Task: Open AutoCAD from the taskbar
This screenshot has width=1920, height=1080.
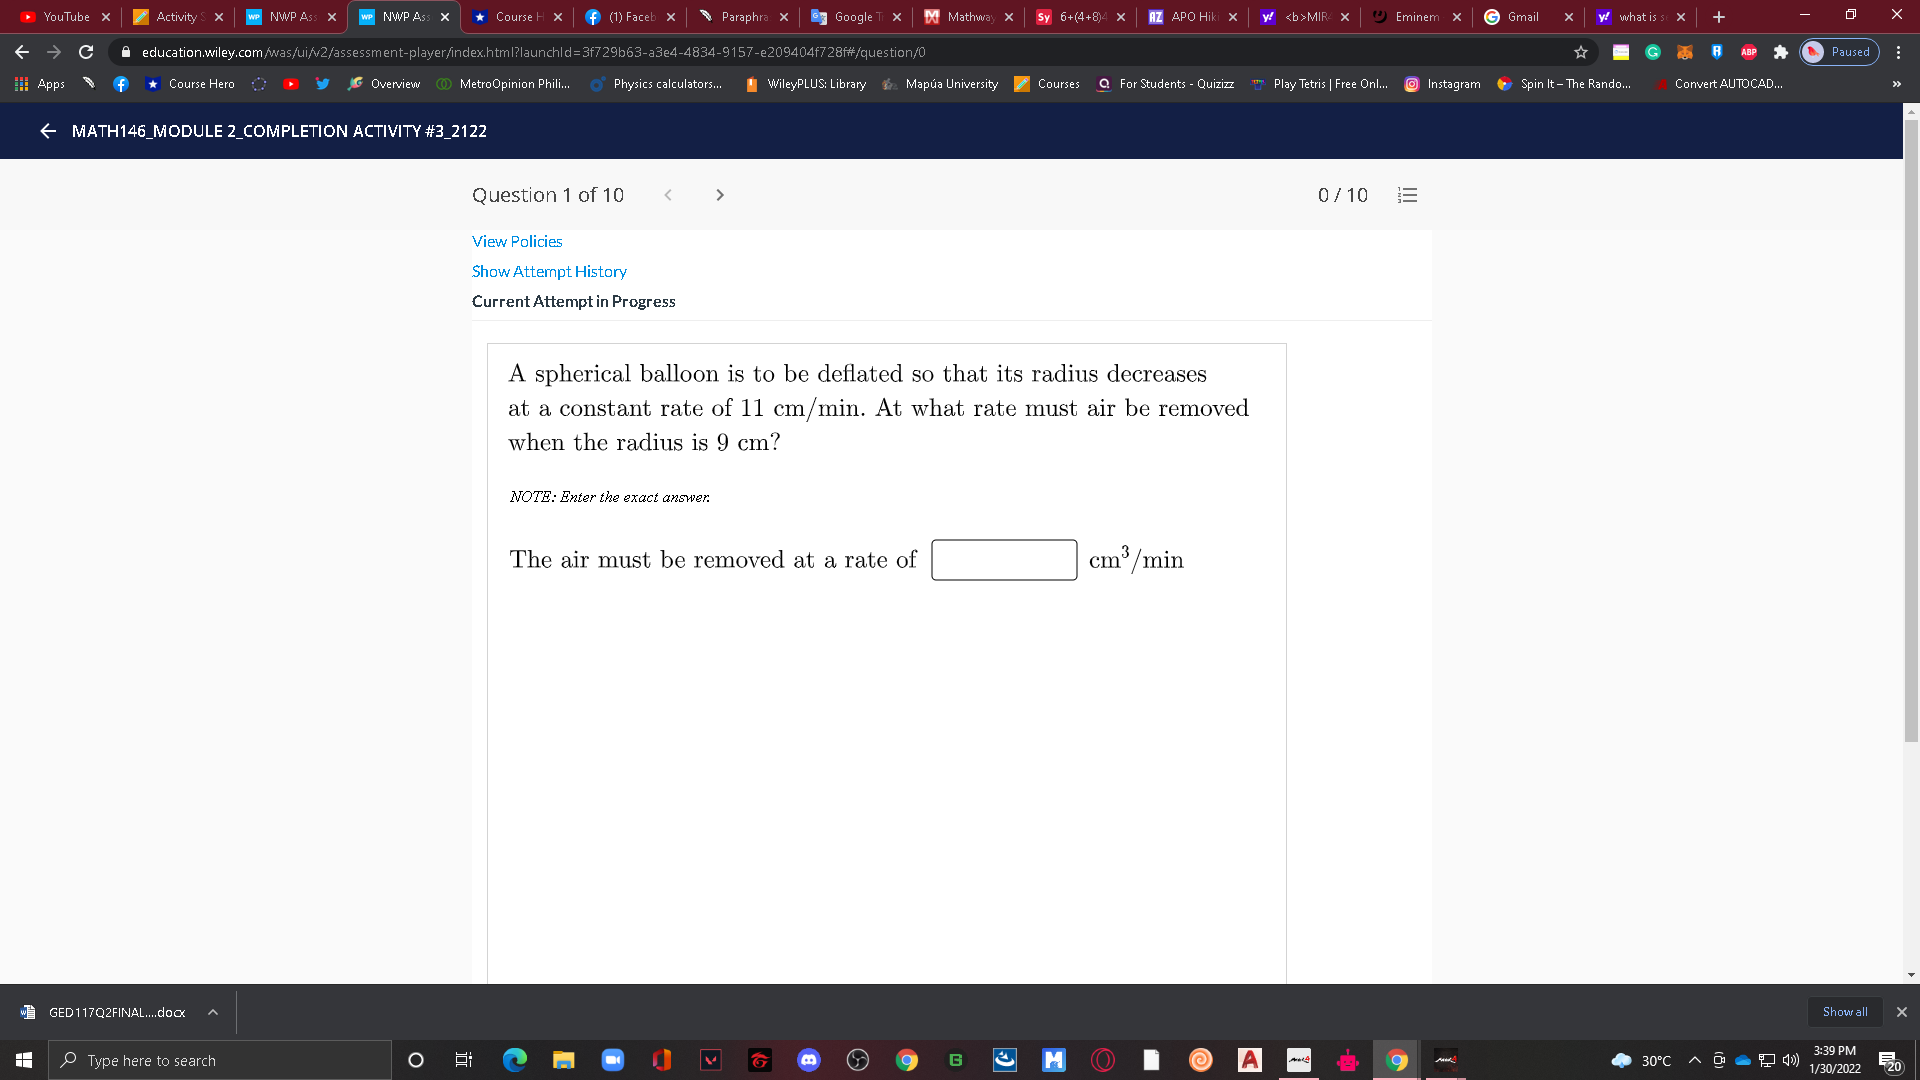Action: click(1249, 1060)
